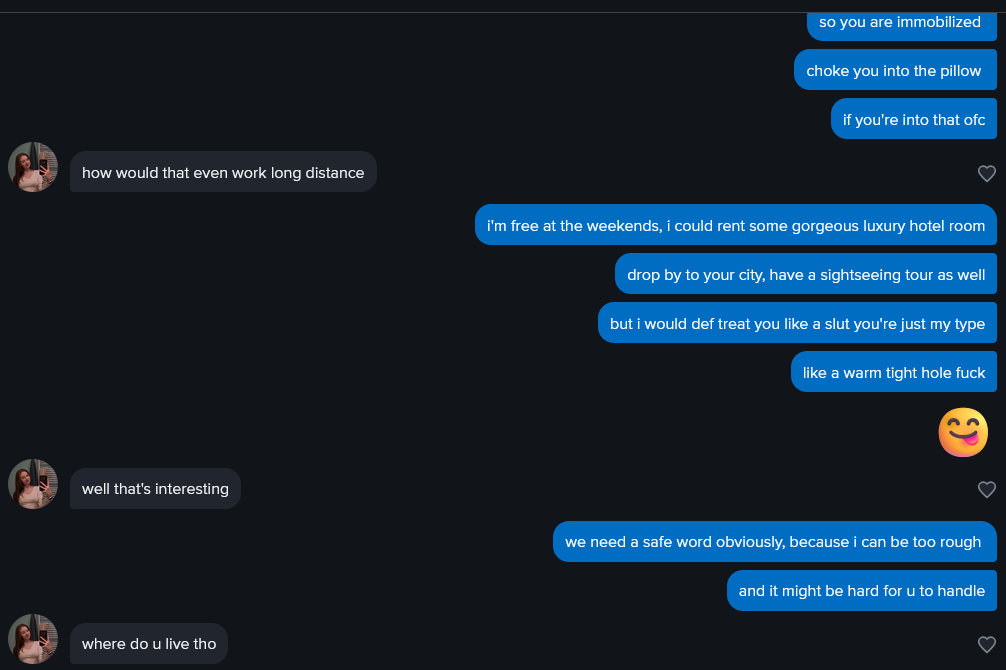
Task: Click the sent message starting "like a warm"
Action: 893,373
